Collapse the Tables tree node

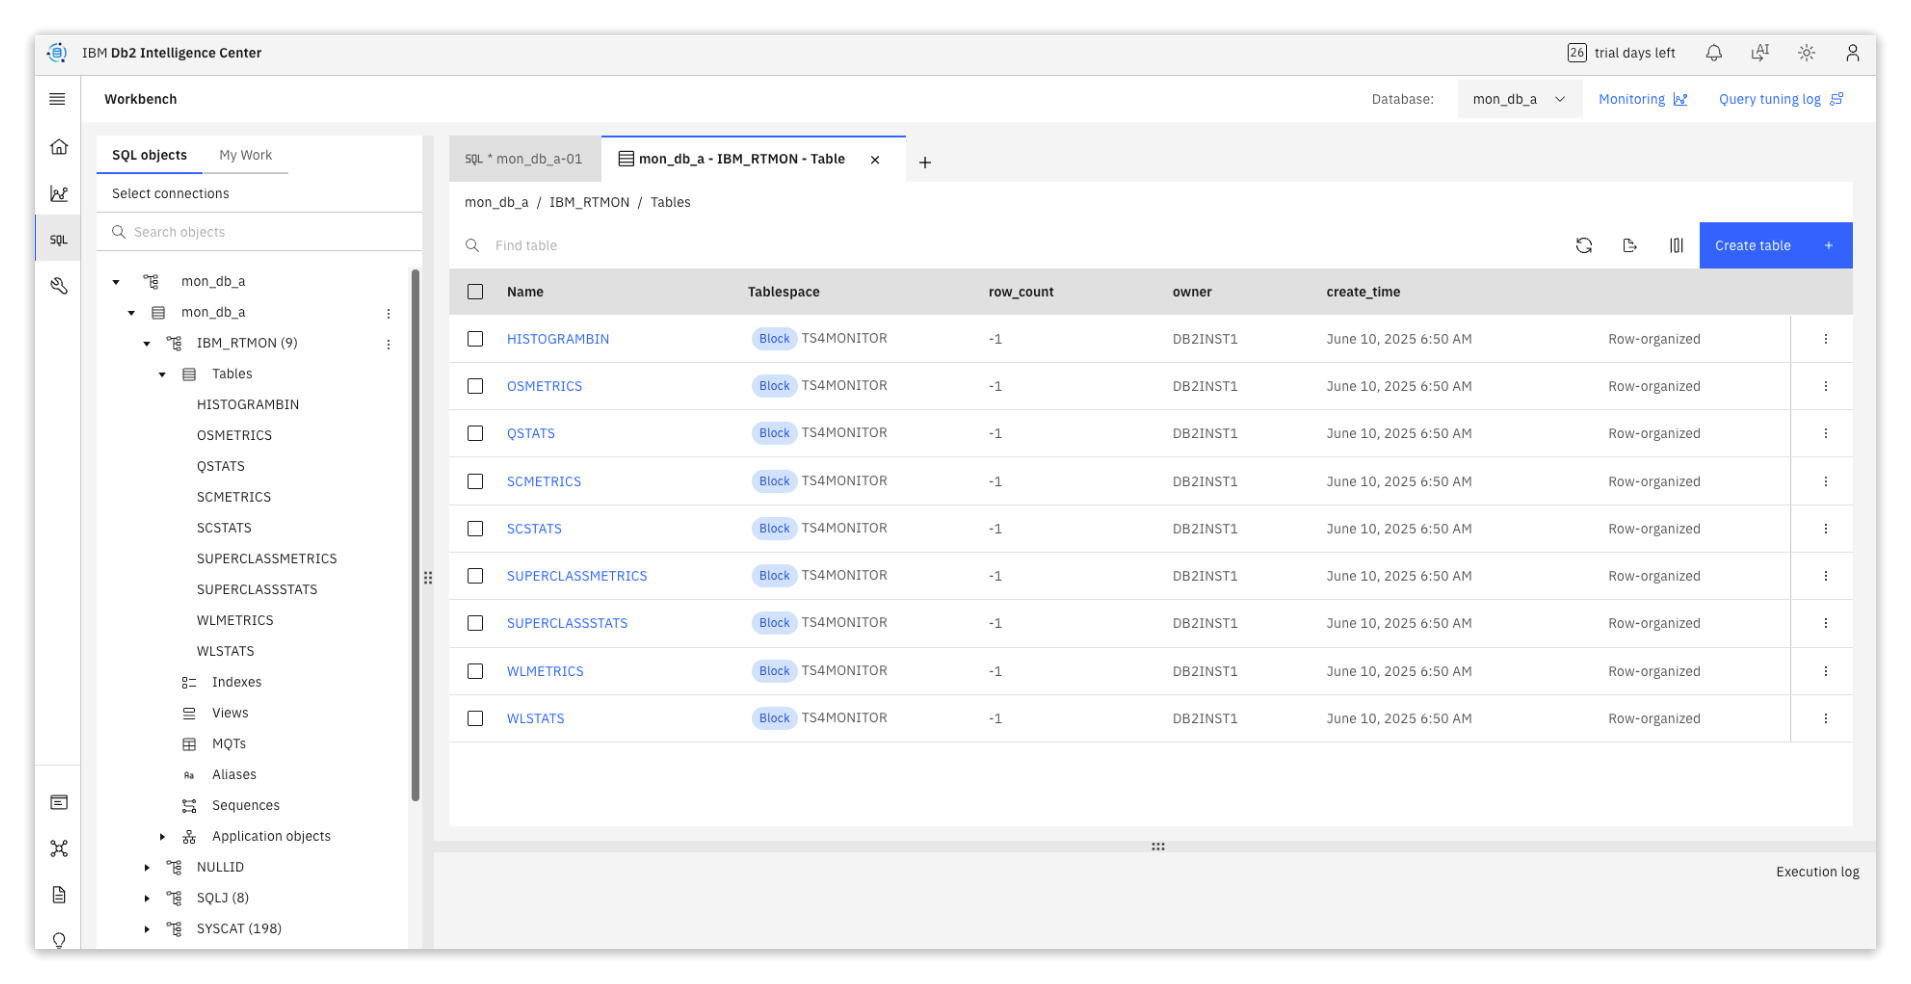click(162, 374)
